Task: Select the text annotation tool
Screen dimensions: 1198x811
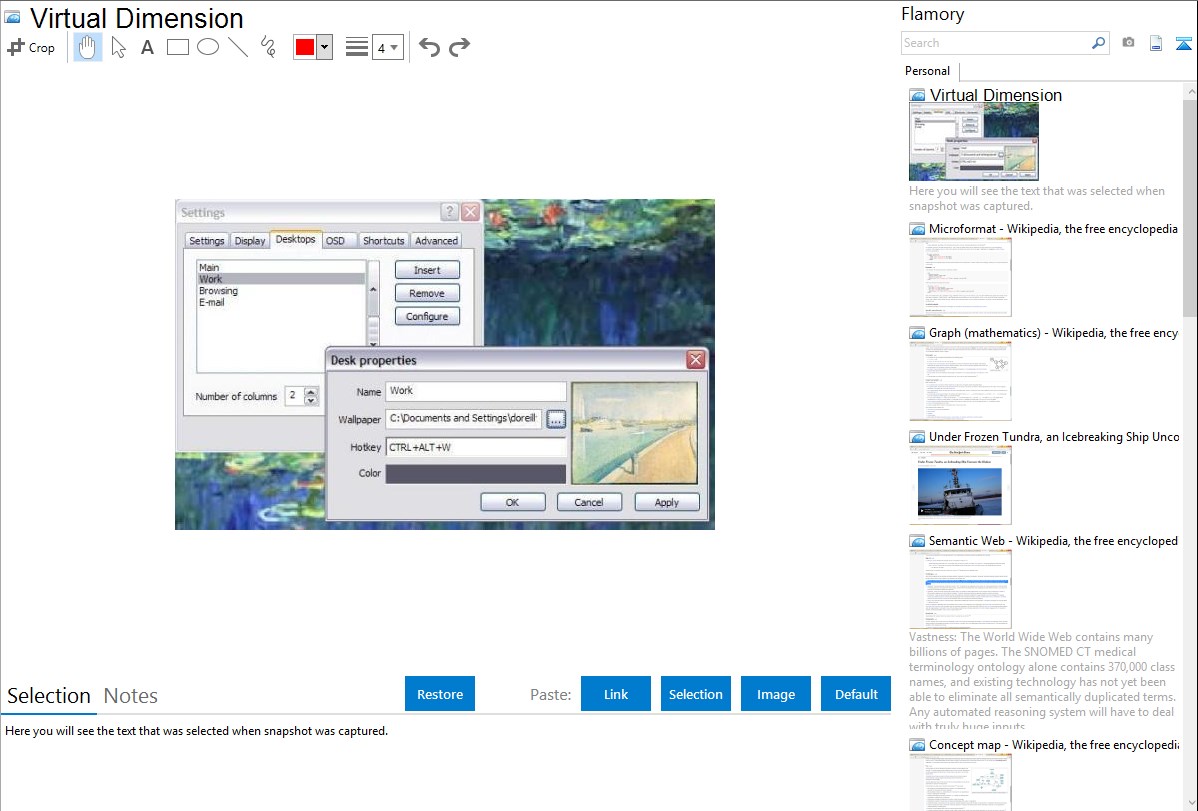Action: (147, 47)
